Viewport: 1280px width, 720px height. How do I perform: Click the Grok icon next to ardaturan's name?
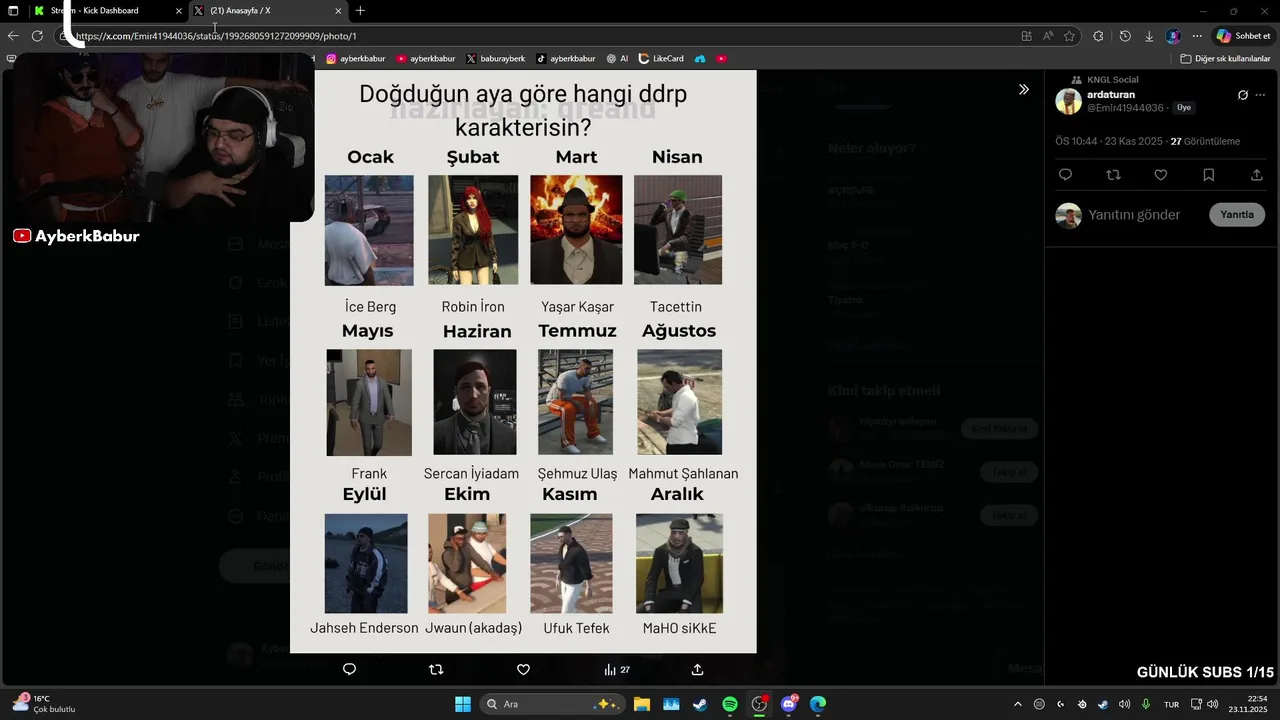coord(1243,95)
